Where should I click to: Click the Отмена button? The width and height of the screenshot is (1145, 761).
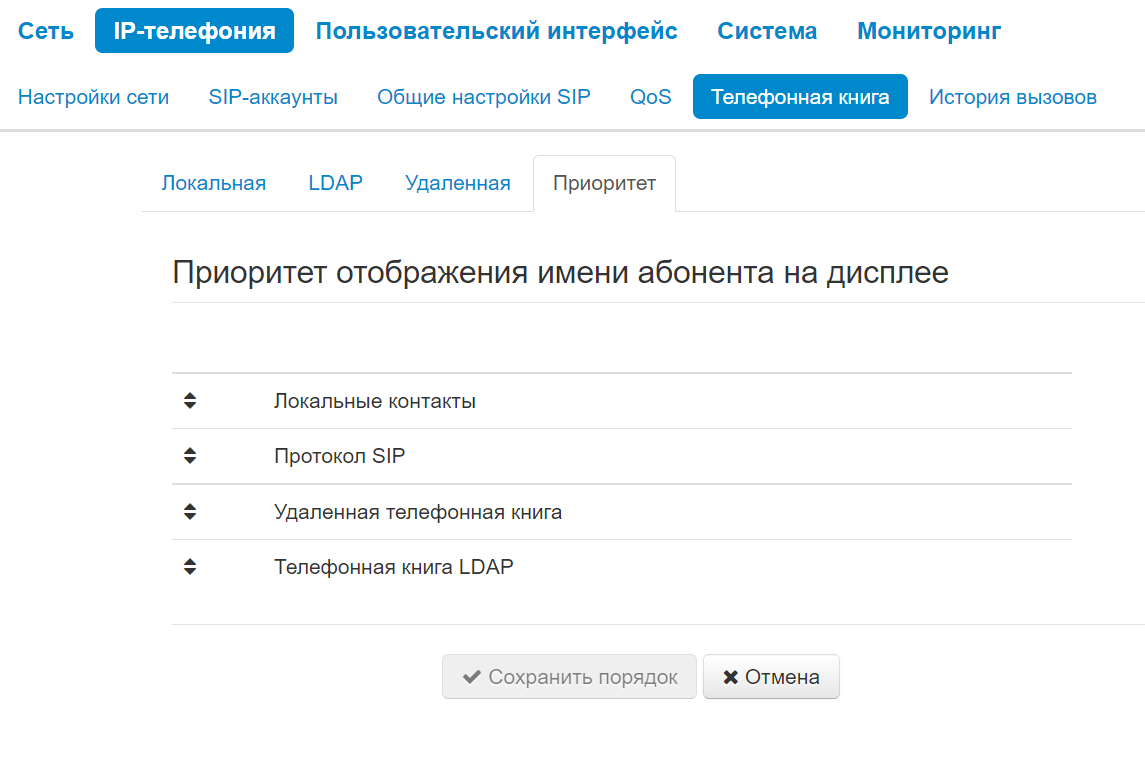click(x=771, y=677)
